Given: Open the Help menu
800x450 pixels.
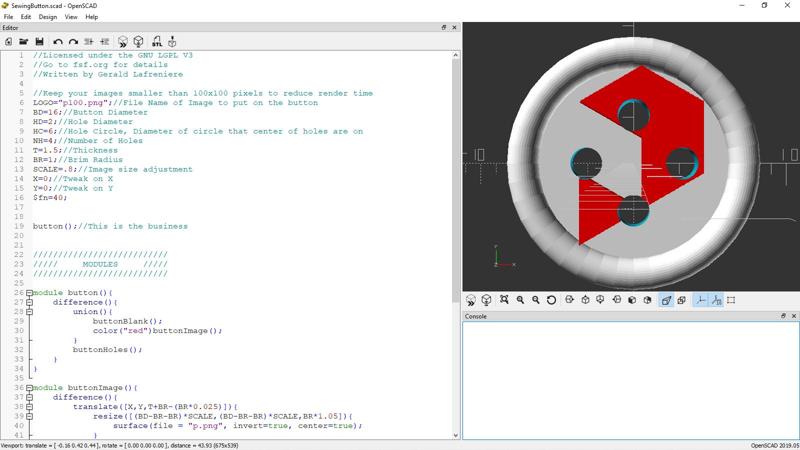Looking at the screenshot, I should point(91,17).
